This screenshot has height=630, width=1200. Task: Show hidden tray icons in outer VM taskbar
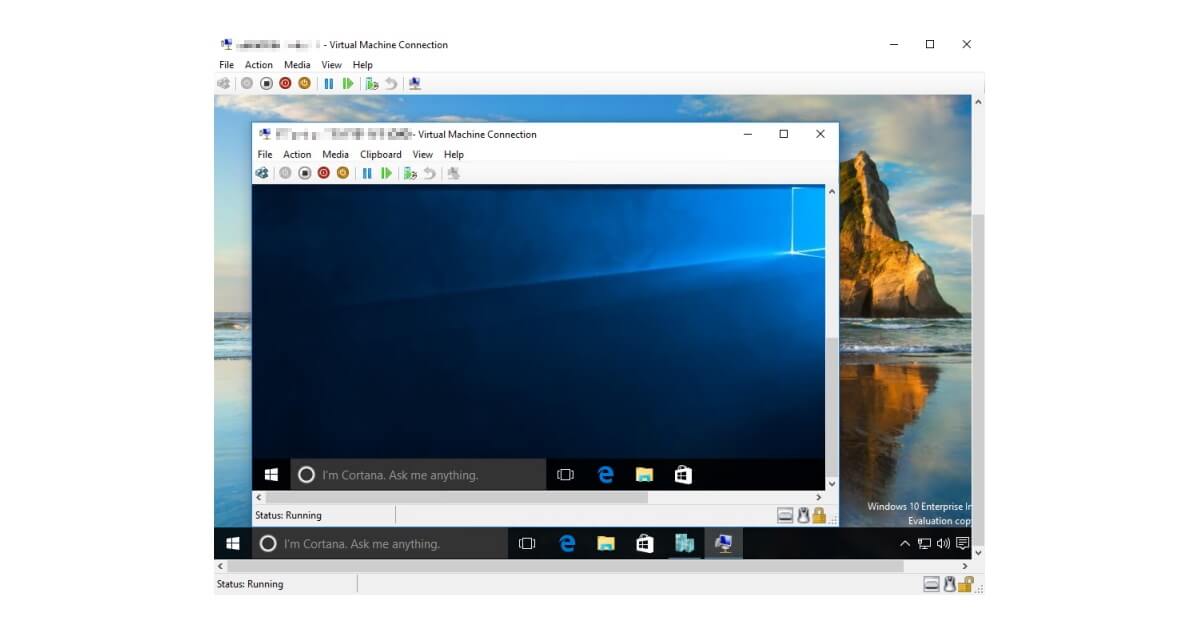tap(905, 544)
